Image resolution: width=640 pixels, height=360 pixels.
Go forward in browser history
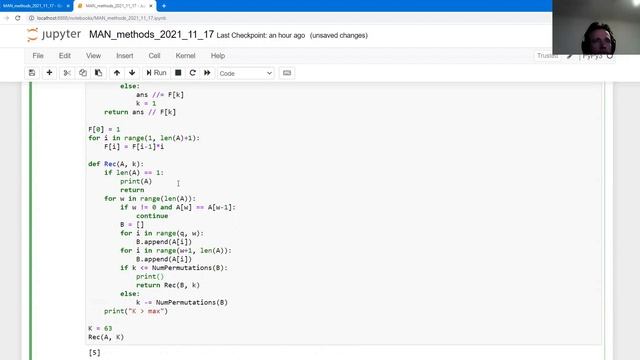[6, 18]
